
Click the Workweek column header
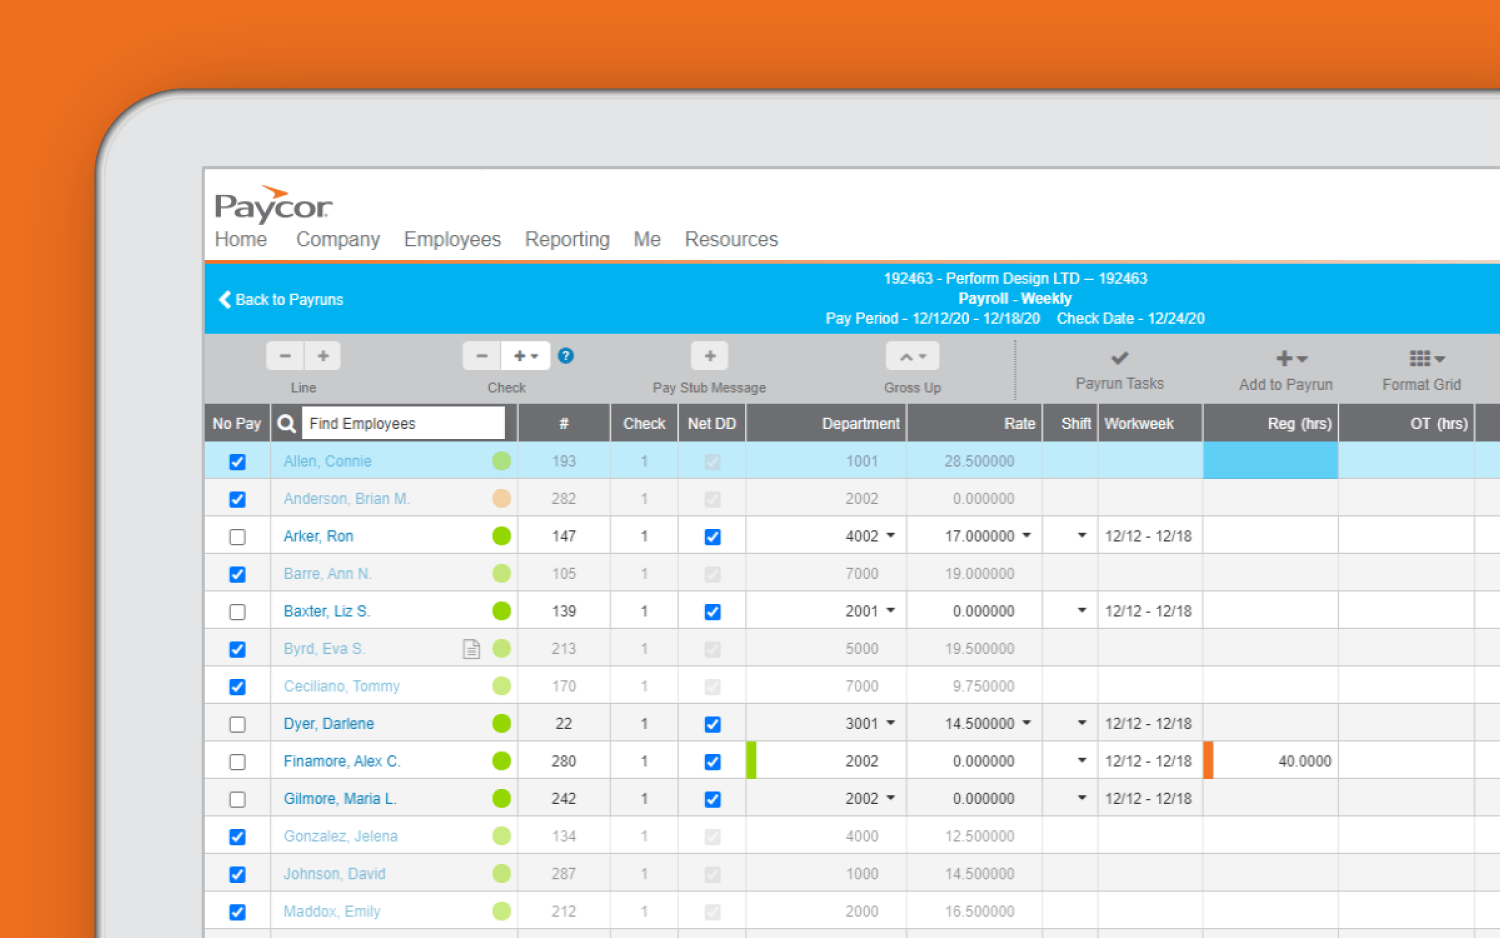pos(1150,424)
